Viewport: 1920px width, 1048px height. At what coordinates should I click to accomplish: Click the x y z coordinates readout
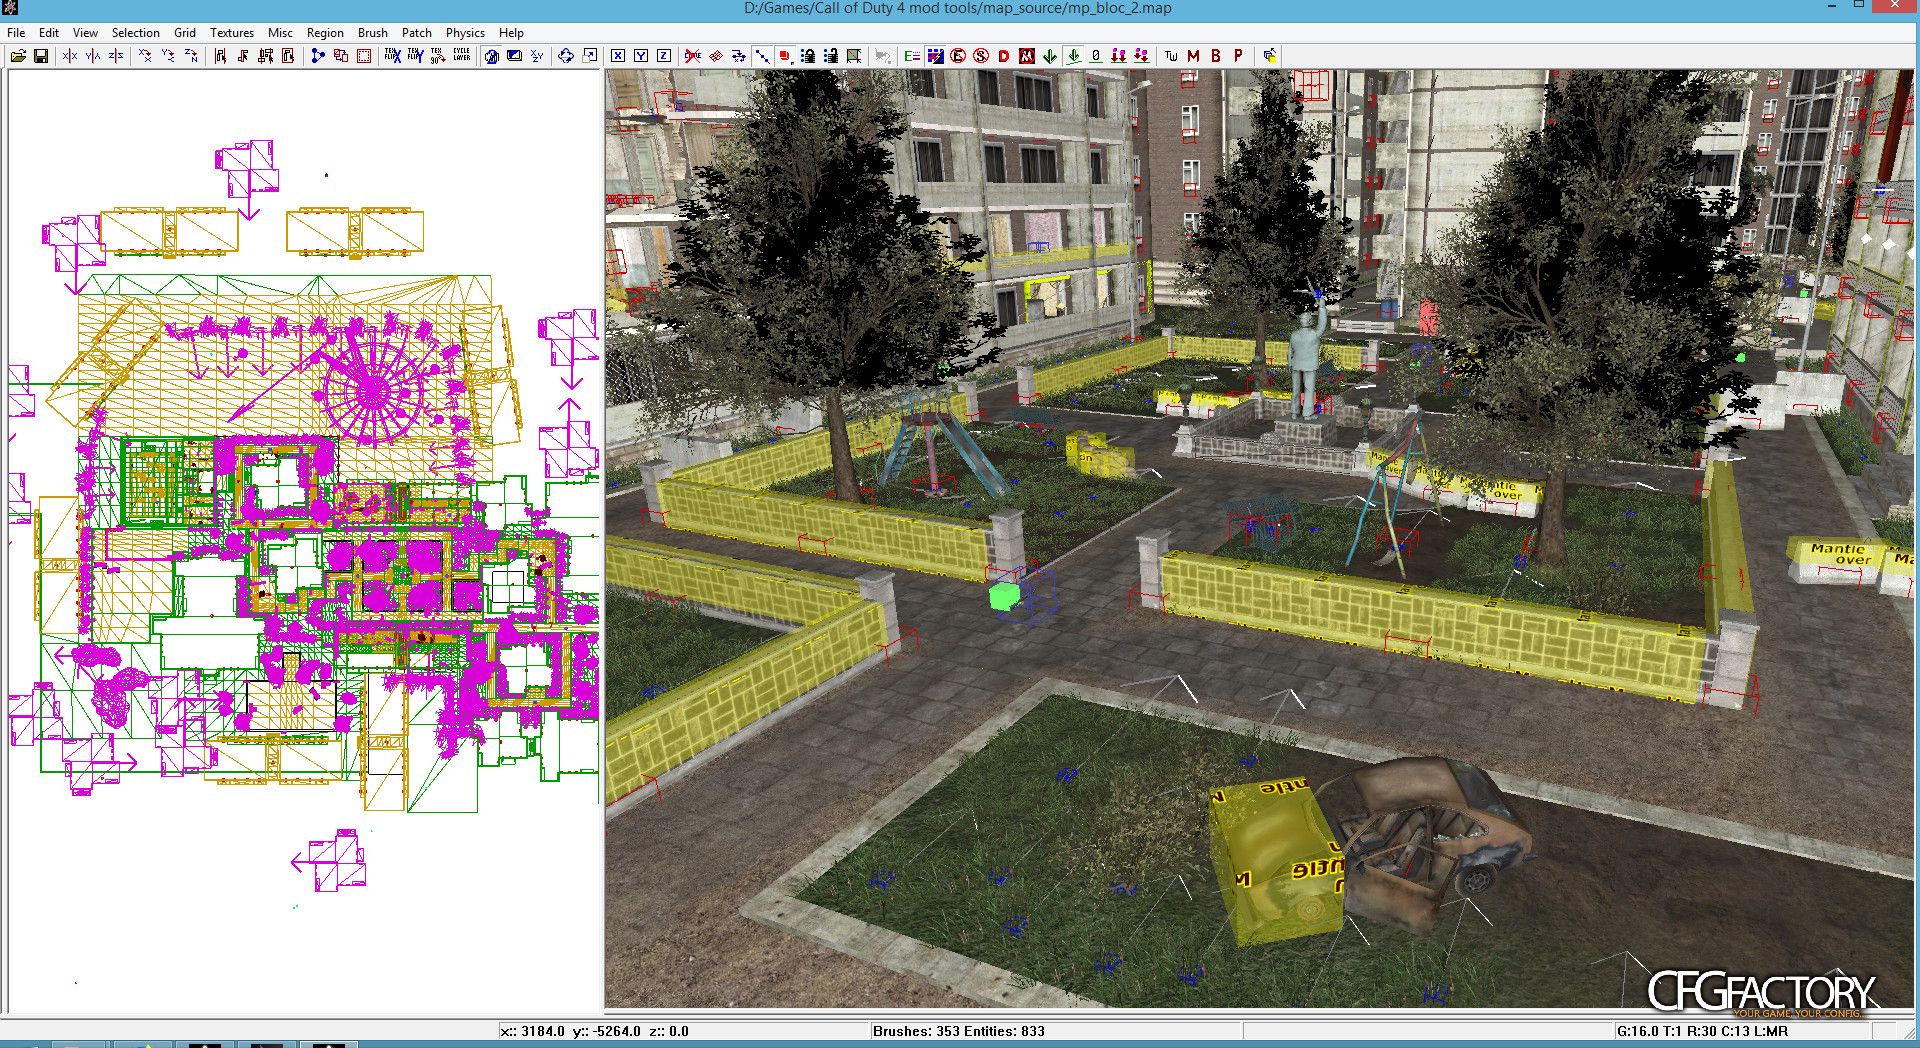click(594, 1031)
